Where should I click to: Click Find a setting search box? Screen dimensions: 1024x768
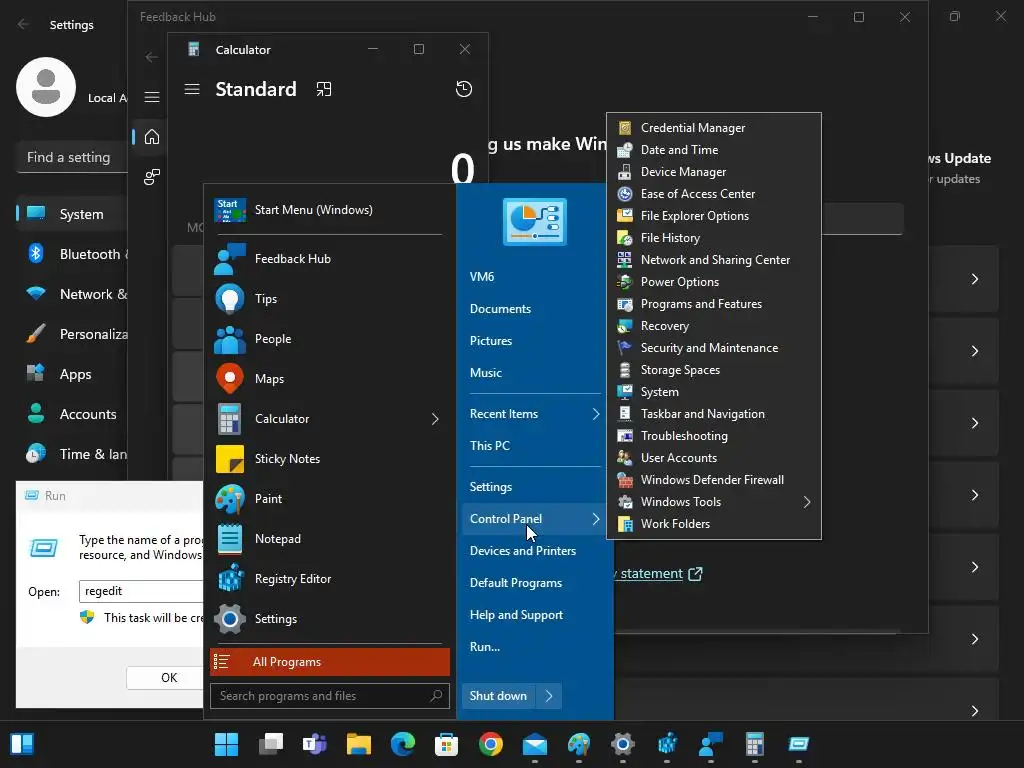(x=72, y=157)
